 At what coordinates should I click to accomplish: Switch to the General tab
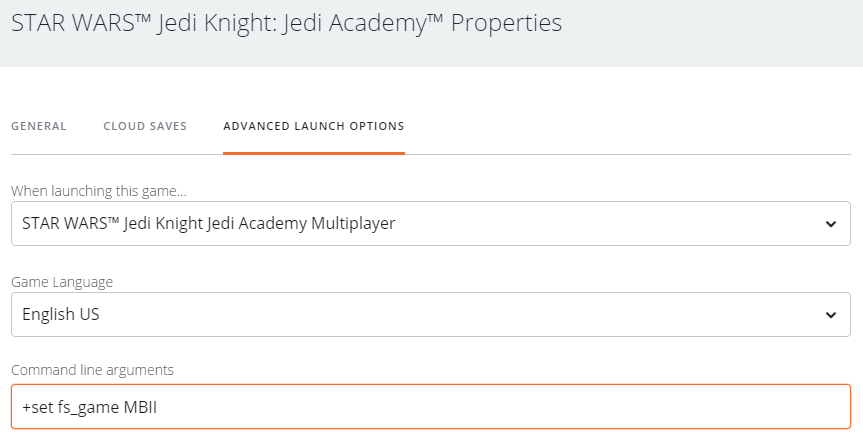pyautogui.click(x=39, y=127)
